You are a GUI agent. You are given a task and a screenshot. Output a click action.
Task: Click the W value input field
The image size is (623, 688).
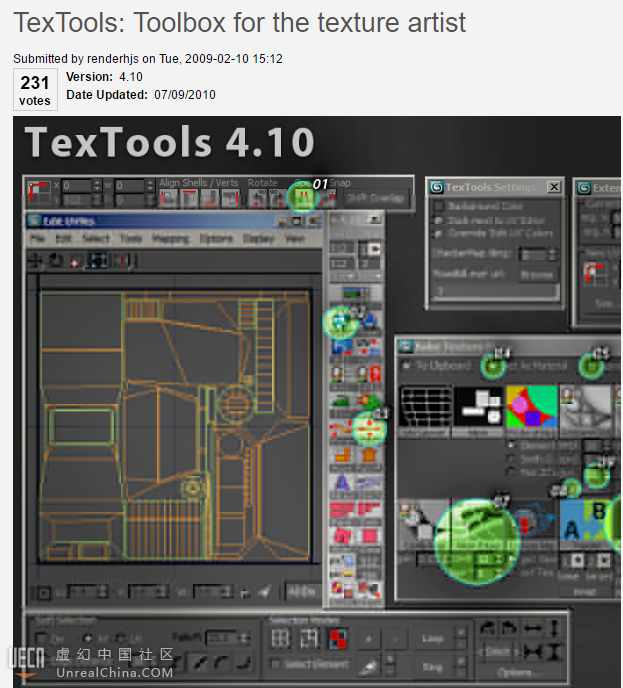click(x=130, y=186)
